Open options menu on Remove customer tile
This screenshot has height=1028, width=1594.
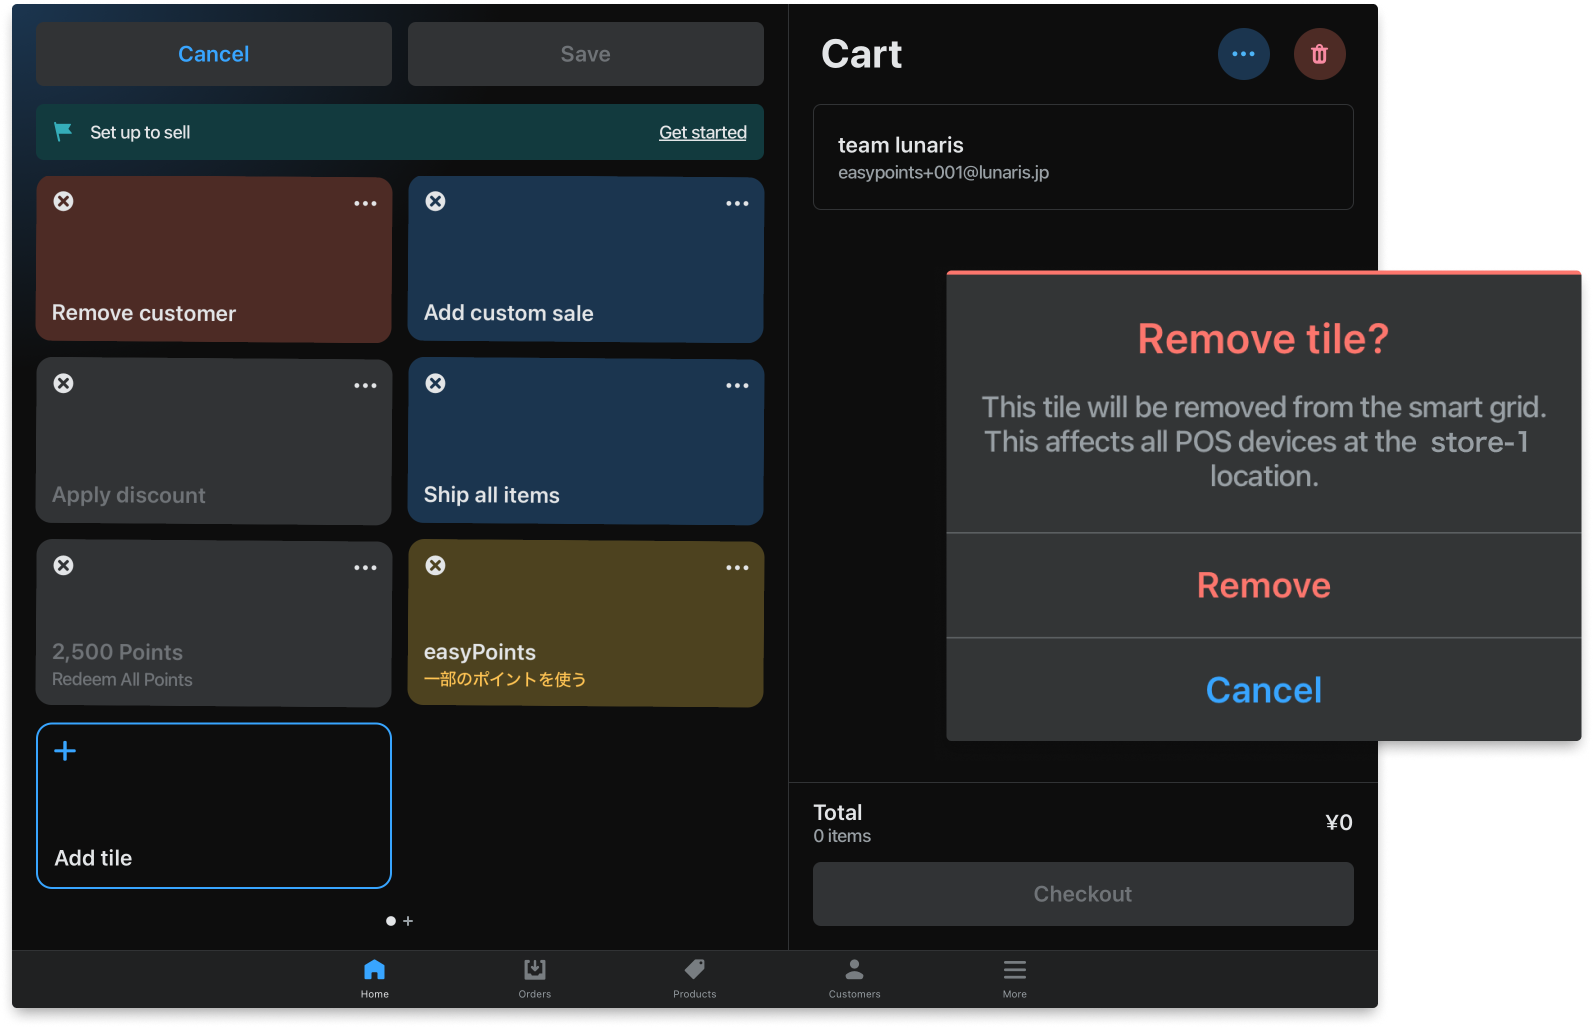365,203
